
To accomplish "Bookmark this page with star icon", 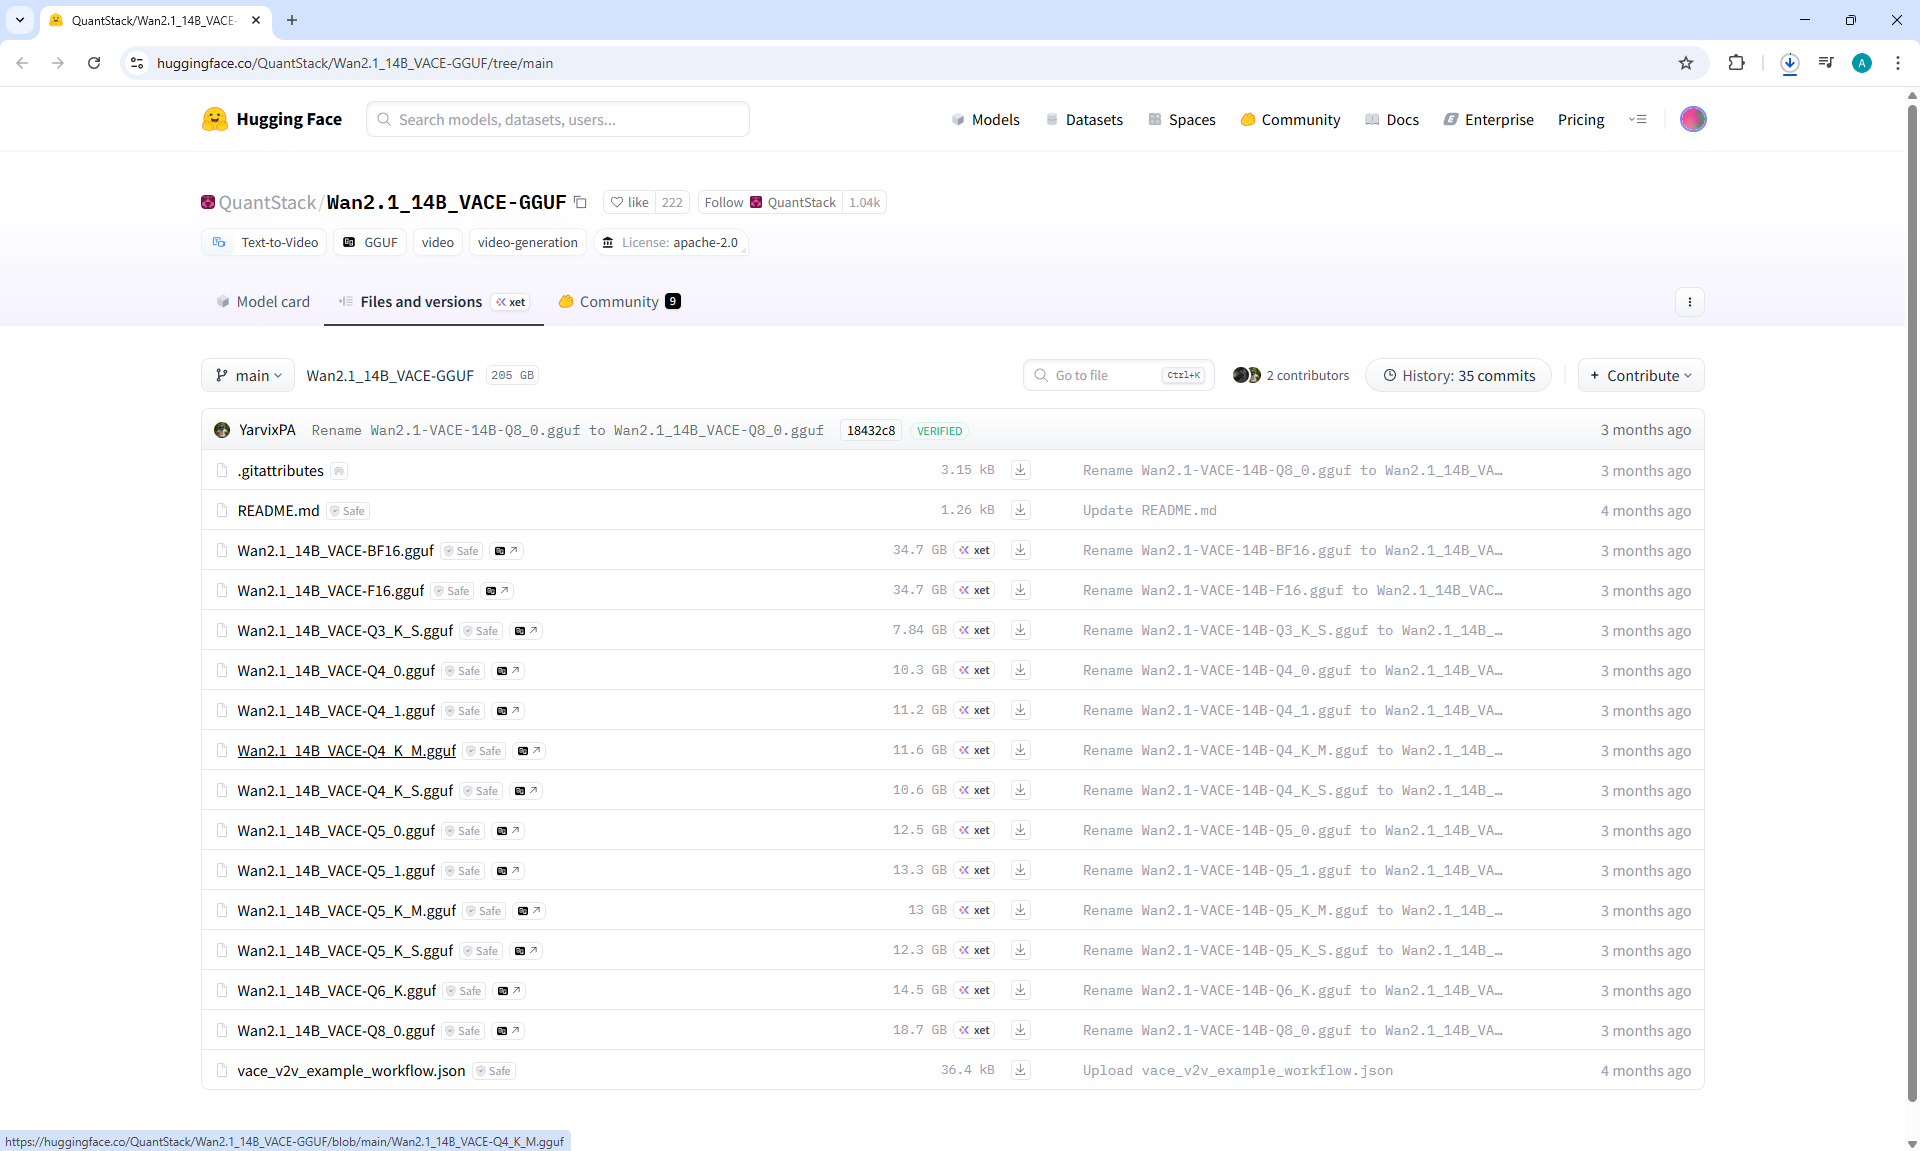I will click(x=1686, y=63).
